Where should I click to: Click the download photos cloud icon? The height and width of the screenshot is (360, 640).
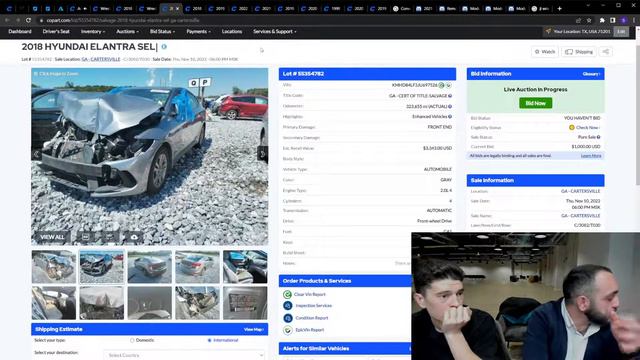pos(134,237)
